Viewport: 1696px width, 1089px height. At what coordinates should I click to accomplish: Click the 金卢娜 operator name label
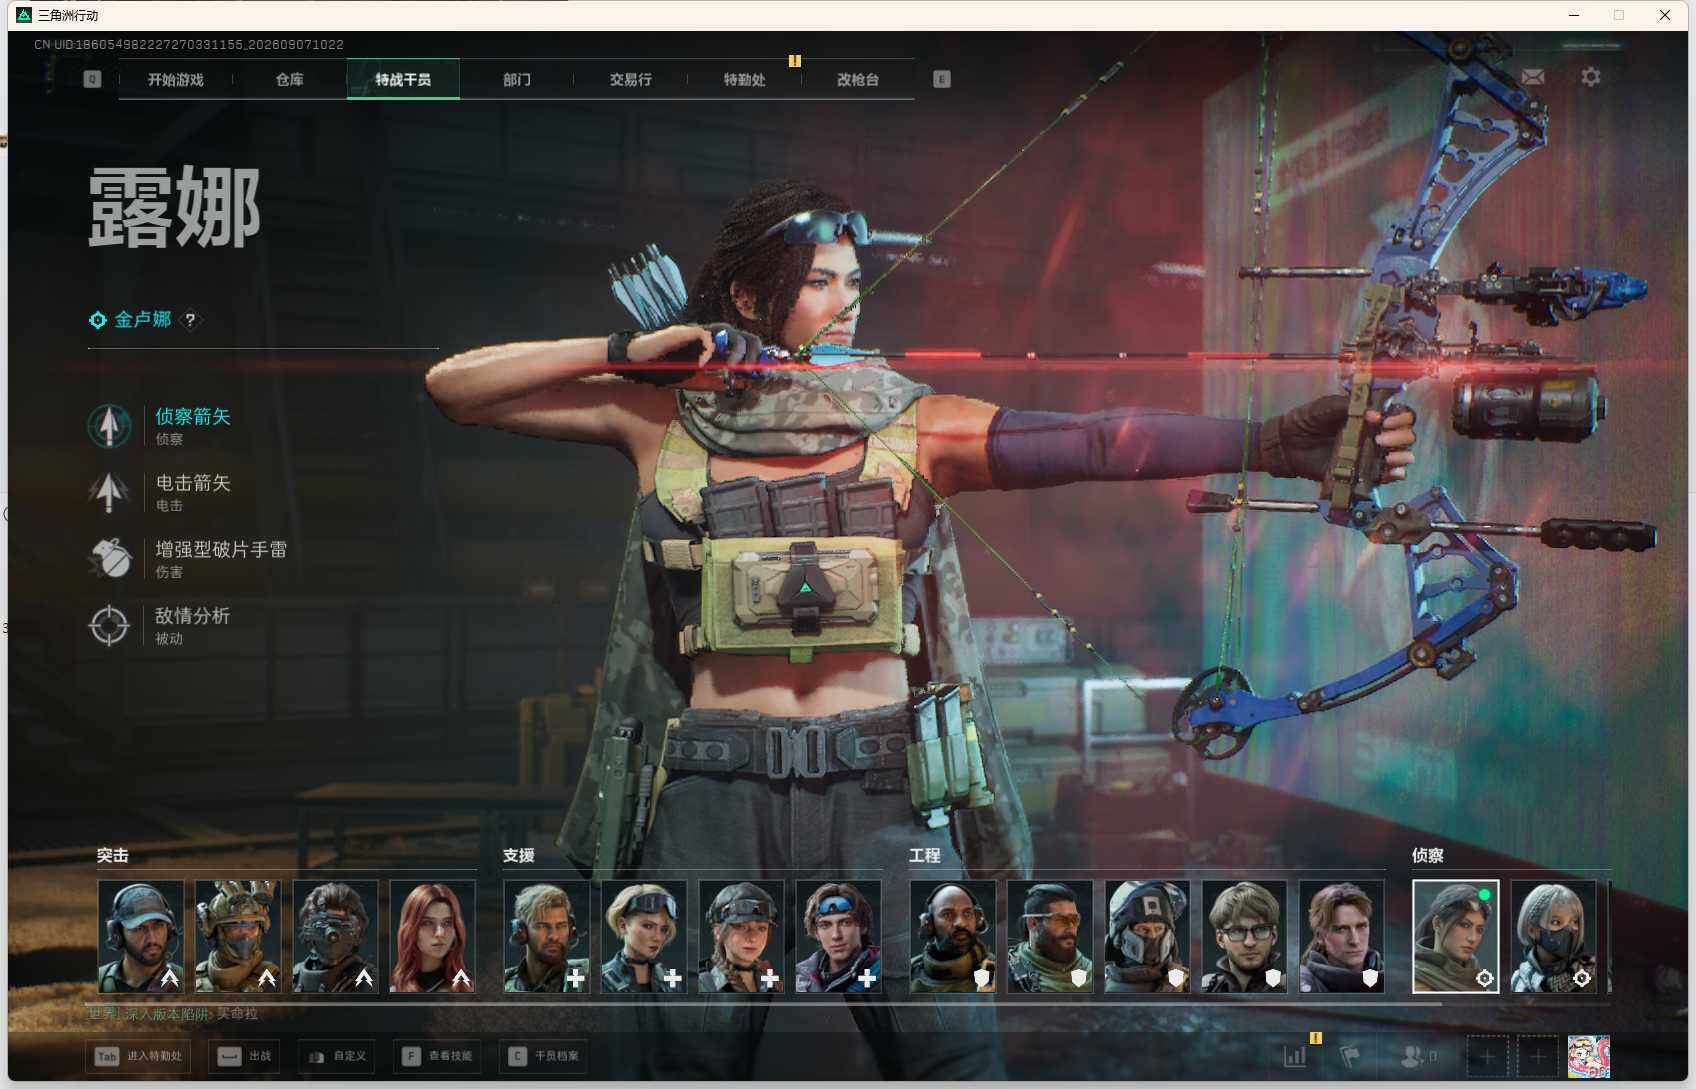(x=143, y=320)
